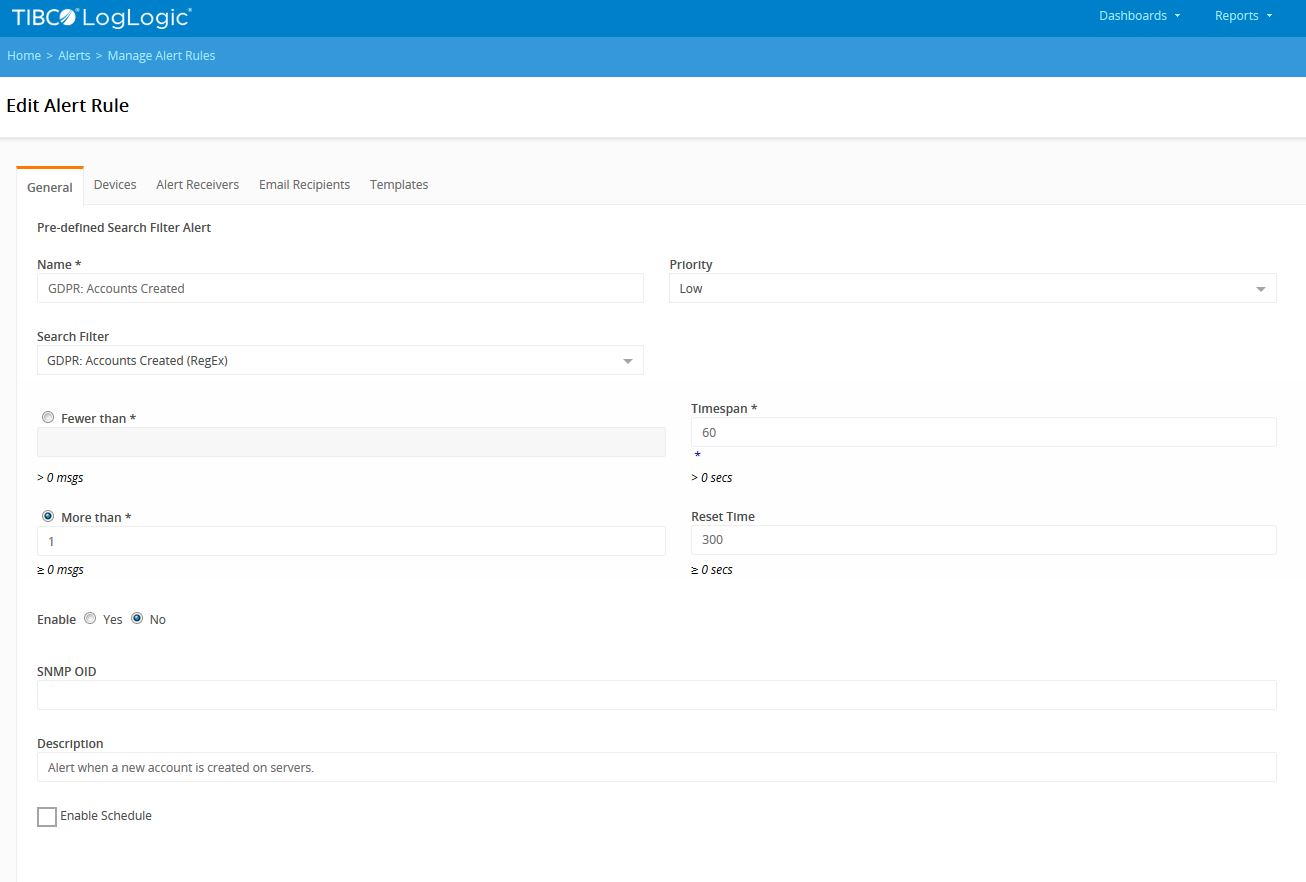Viewport: 1306px width, 882px height.
Task: Edit the Reset Time field
Action: (x=983, y=540)
